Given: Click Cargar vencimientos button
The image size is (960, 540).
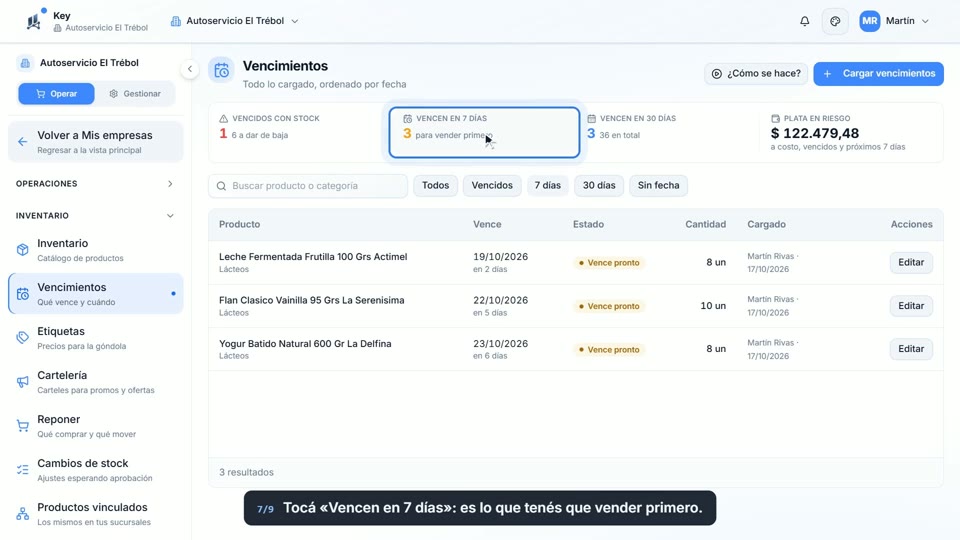Looking at the screenshot, I should click(878, 73).
